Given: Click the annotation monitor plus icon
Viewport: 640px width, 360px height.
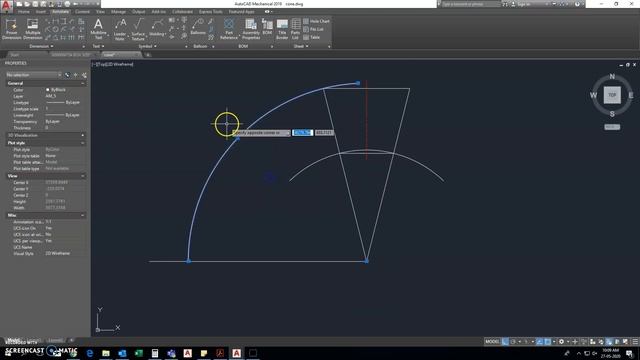Looking at the screenshot, I should 575,342.
